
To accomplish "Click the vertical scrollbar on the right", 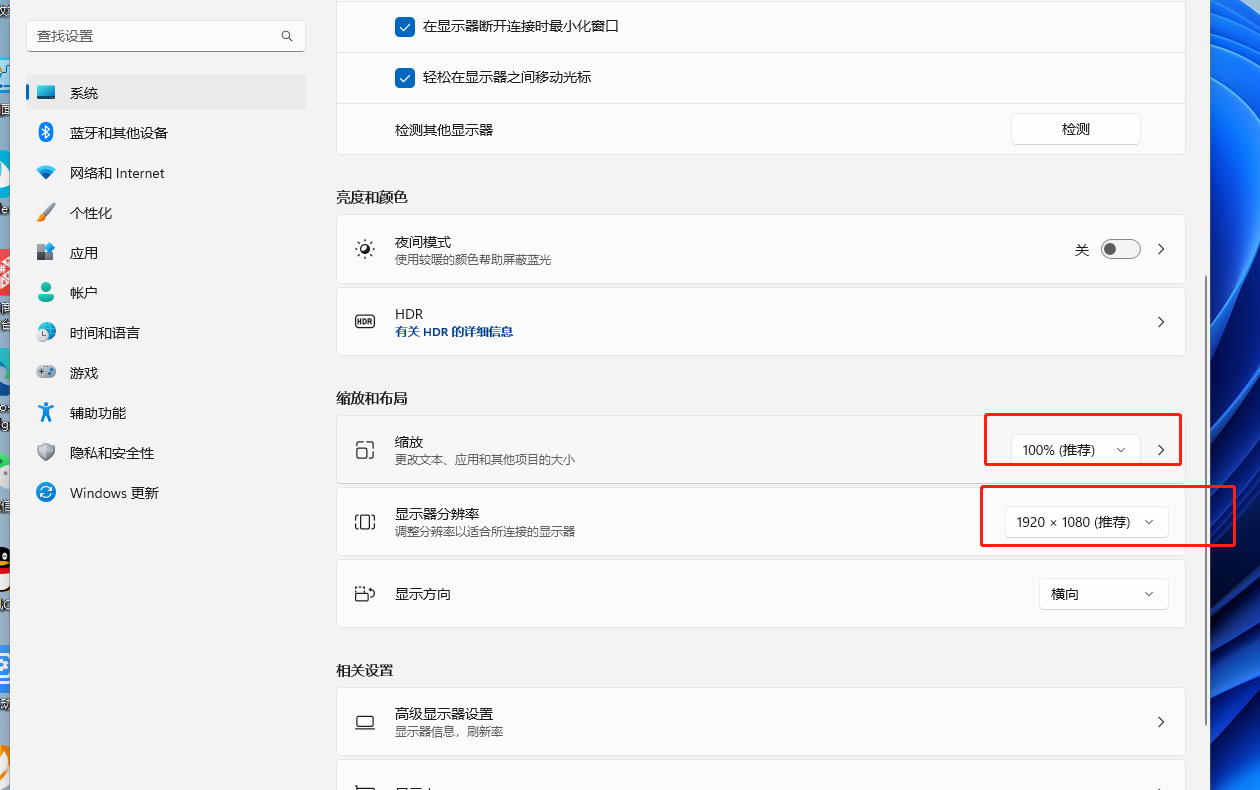I will coord(1208,500).
